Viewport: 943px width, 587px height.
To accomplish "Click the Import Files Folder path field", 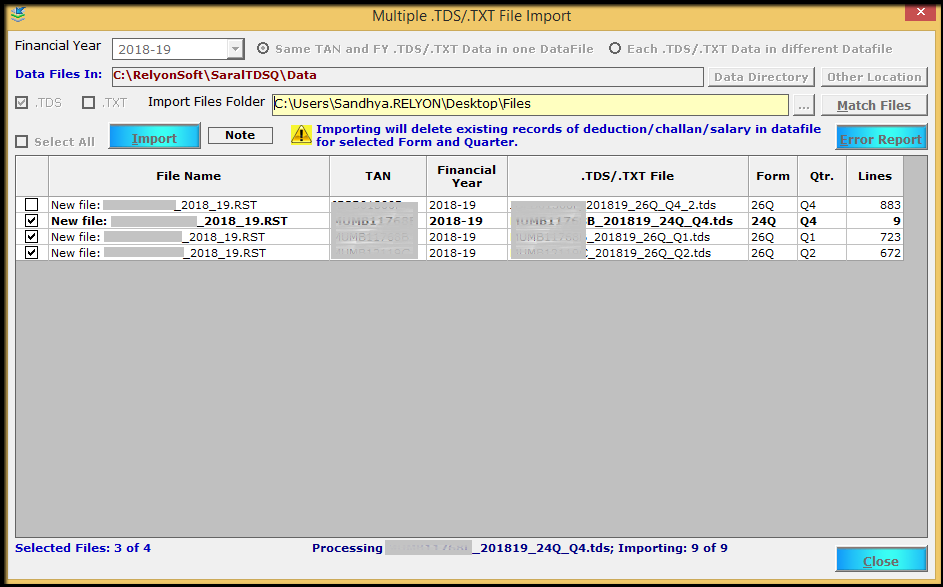I will (530, 105).
